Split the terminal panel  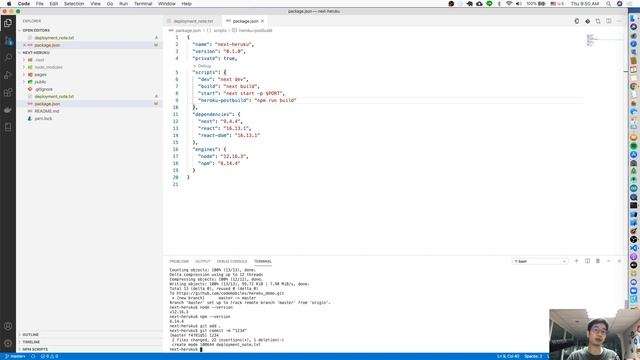click(x=587, y=261)
